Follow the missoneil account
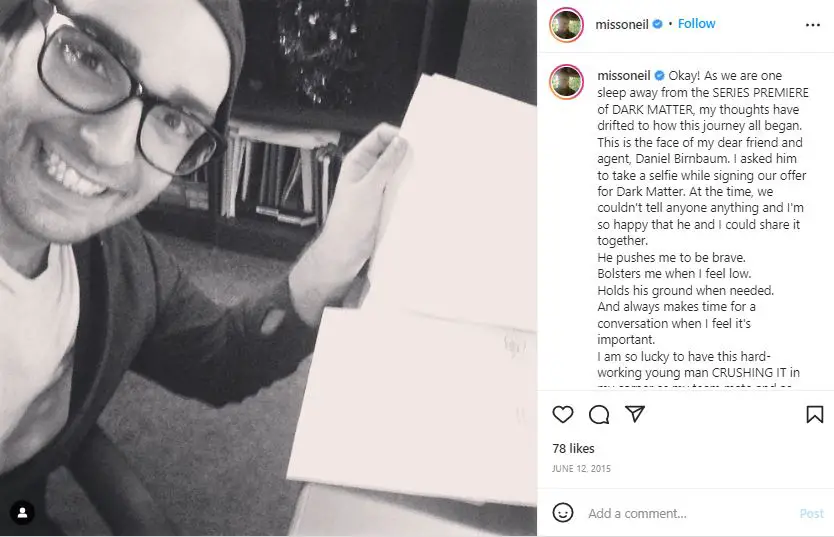 coord(696,24)
